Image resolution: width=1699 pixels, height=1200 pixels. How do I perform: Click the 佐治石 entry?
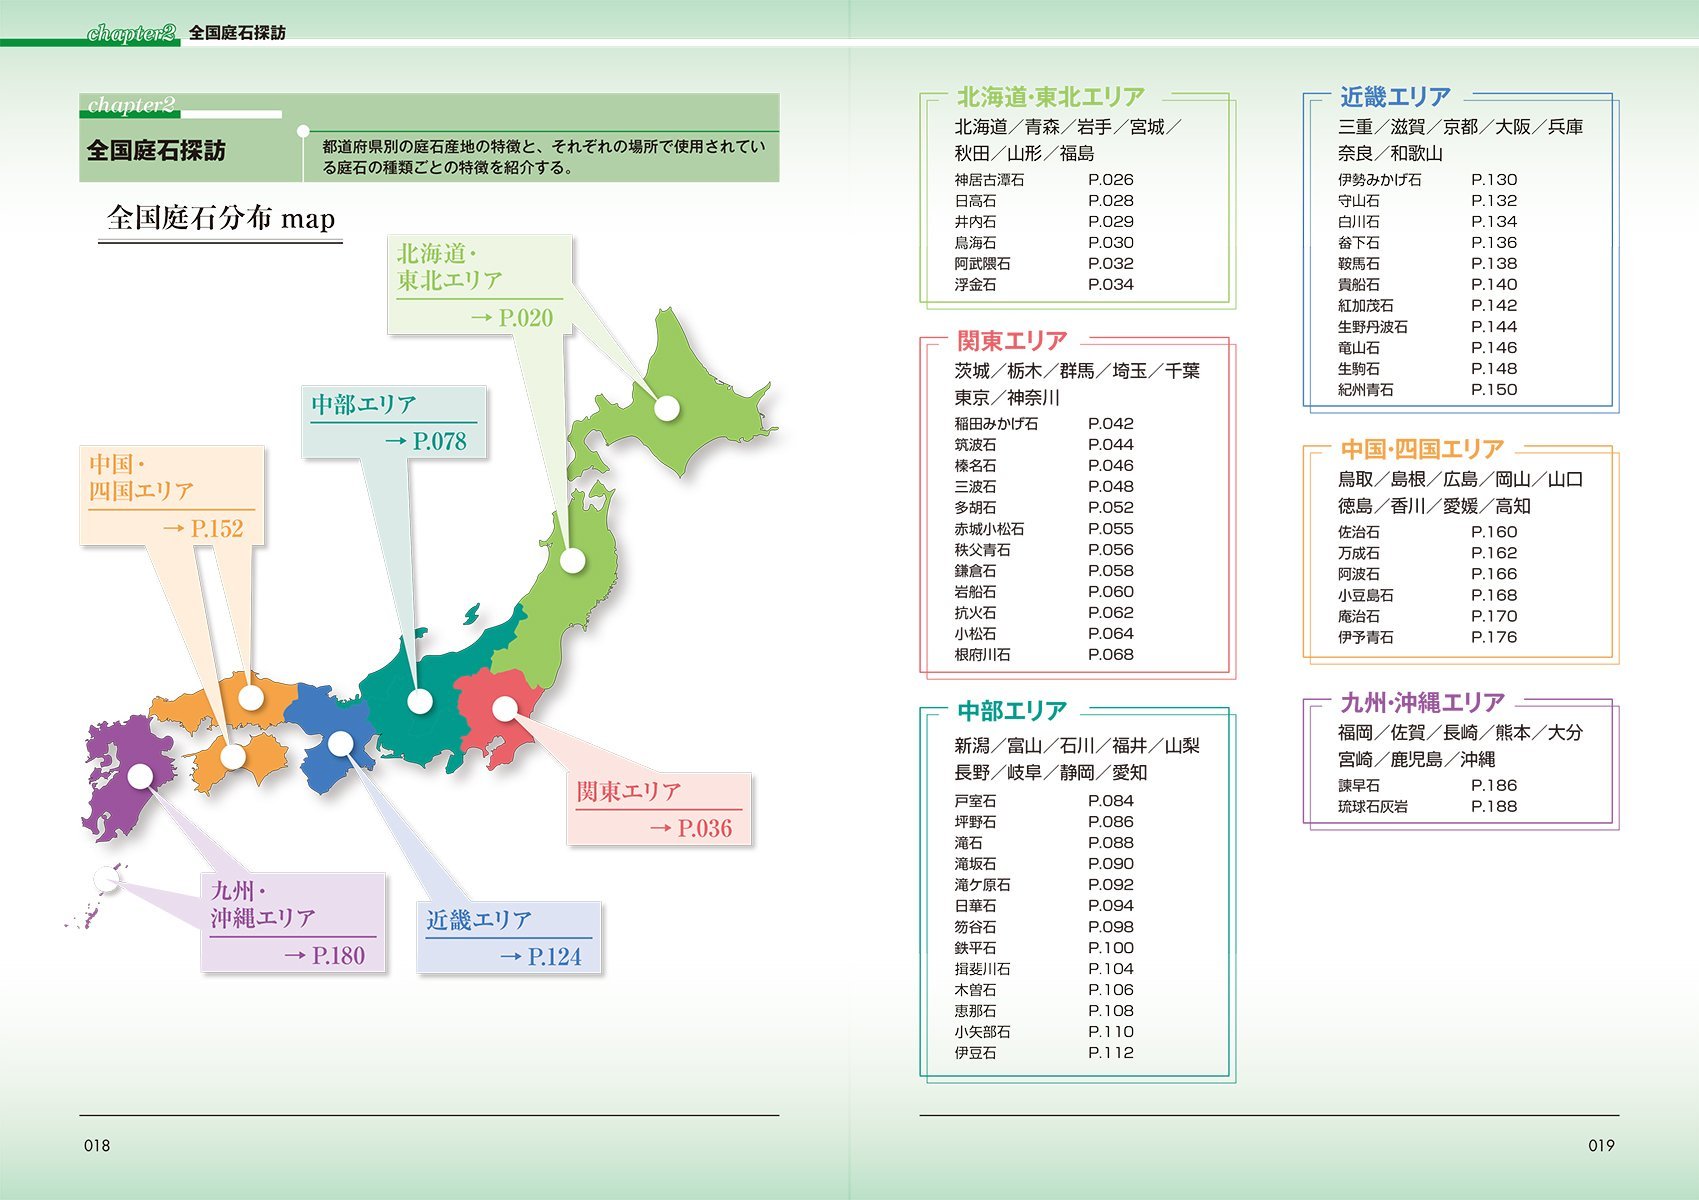point(1428,532)
